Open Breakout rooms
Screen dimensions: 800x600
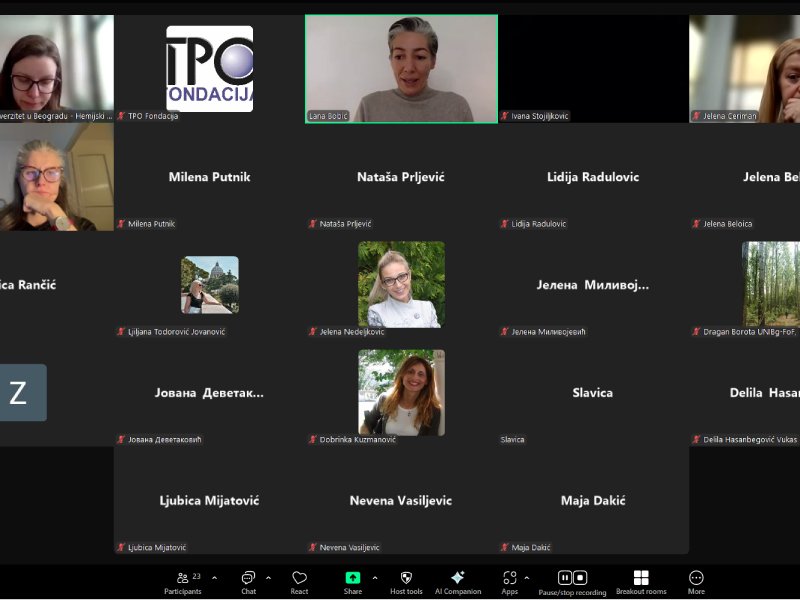tap(641, 579)
